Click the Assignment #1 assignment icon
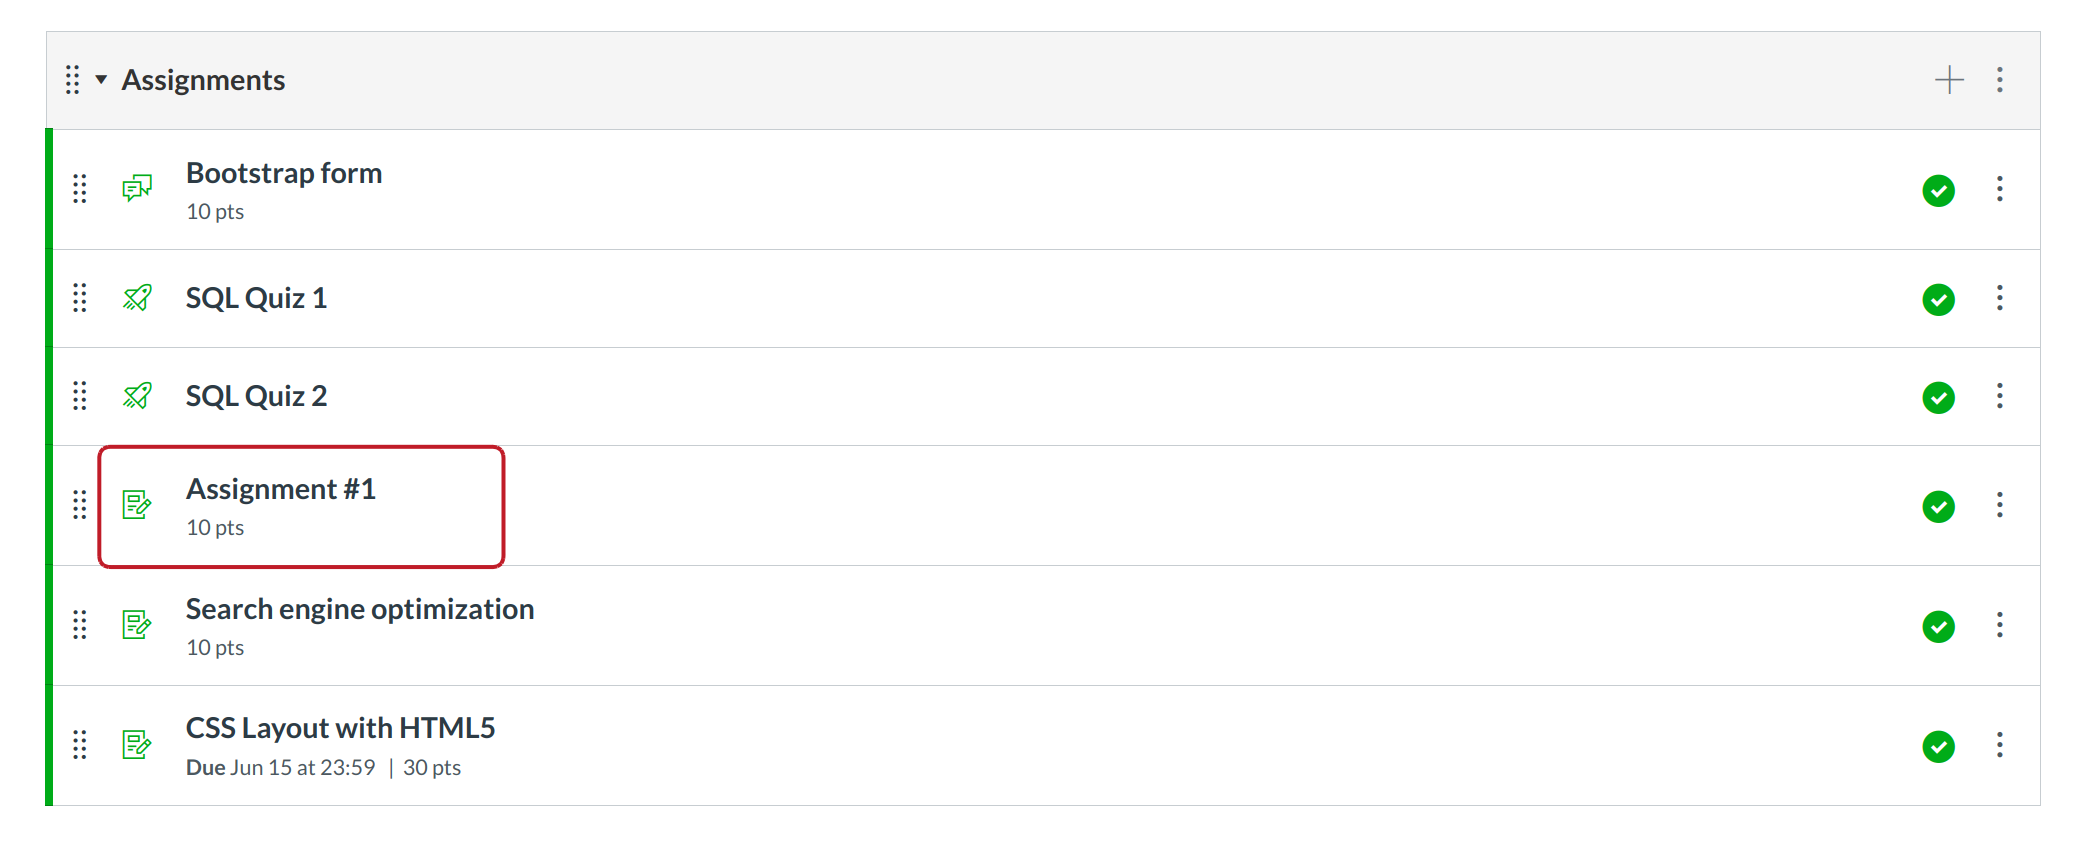Viewport: 2090px width, 846px height. 137,505
